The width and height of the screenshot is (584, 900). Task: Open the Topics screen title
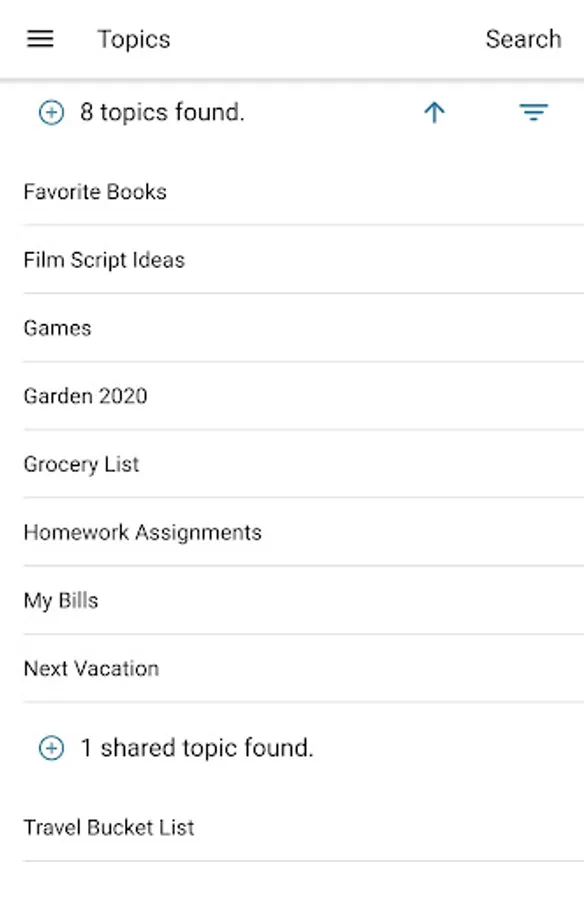click(x=133, y=39)
